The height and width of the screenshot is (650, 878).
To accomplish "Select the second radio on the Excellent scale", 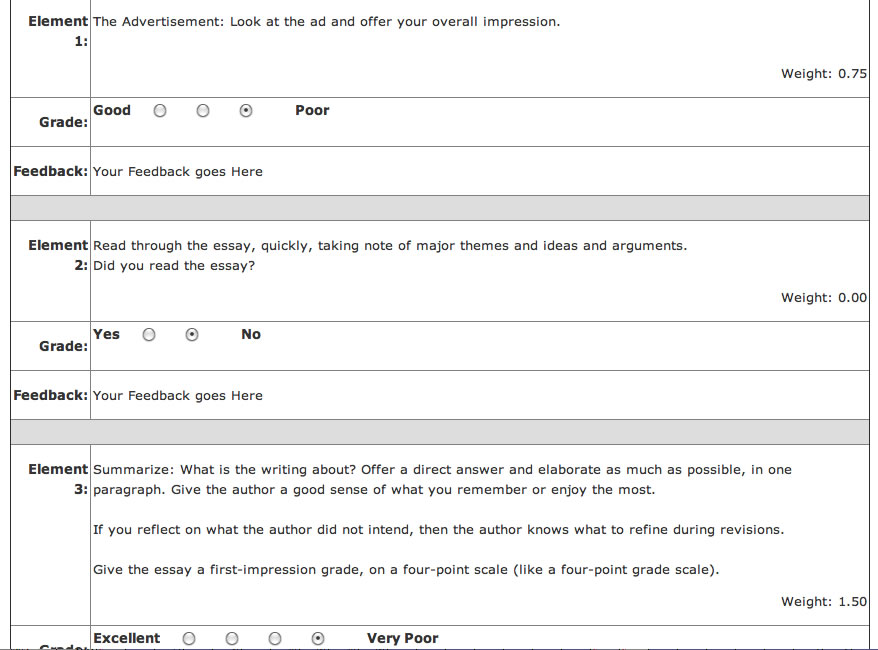I will click(x=231, y=637).
